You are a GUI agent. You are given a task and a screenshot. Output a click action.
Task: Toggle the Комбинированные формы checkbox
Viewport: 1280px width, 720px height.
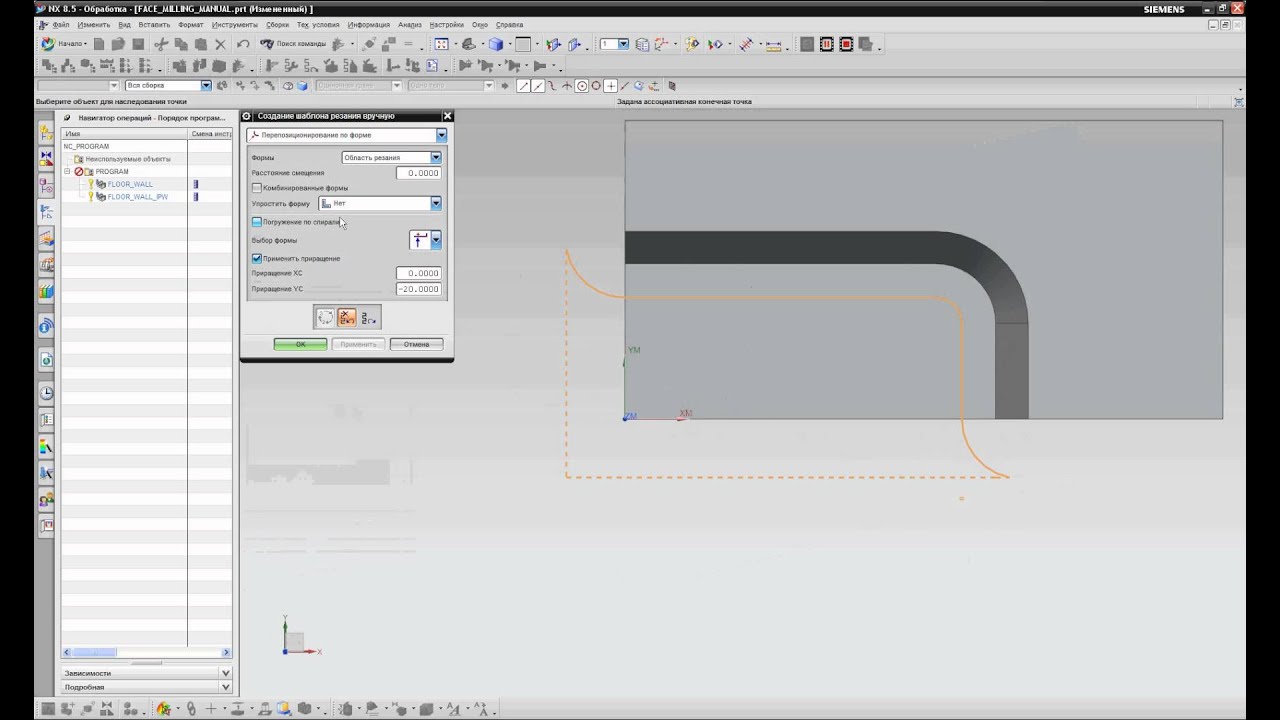coord(257,188)
